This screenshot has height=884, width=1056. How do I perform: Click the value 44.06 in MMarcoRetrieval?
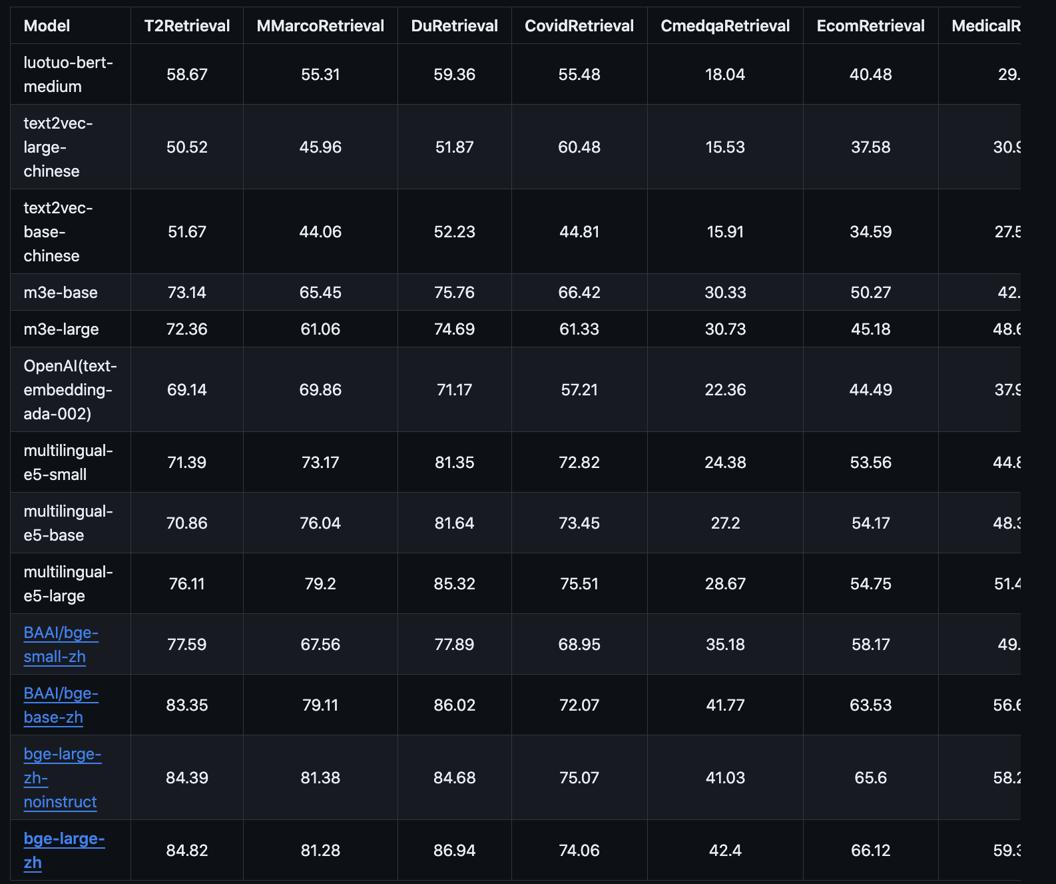pos(320,232)
